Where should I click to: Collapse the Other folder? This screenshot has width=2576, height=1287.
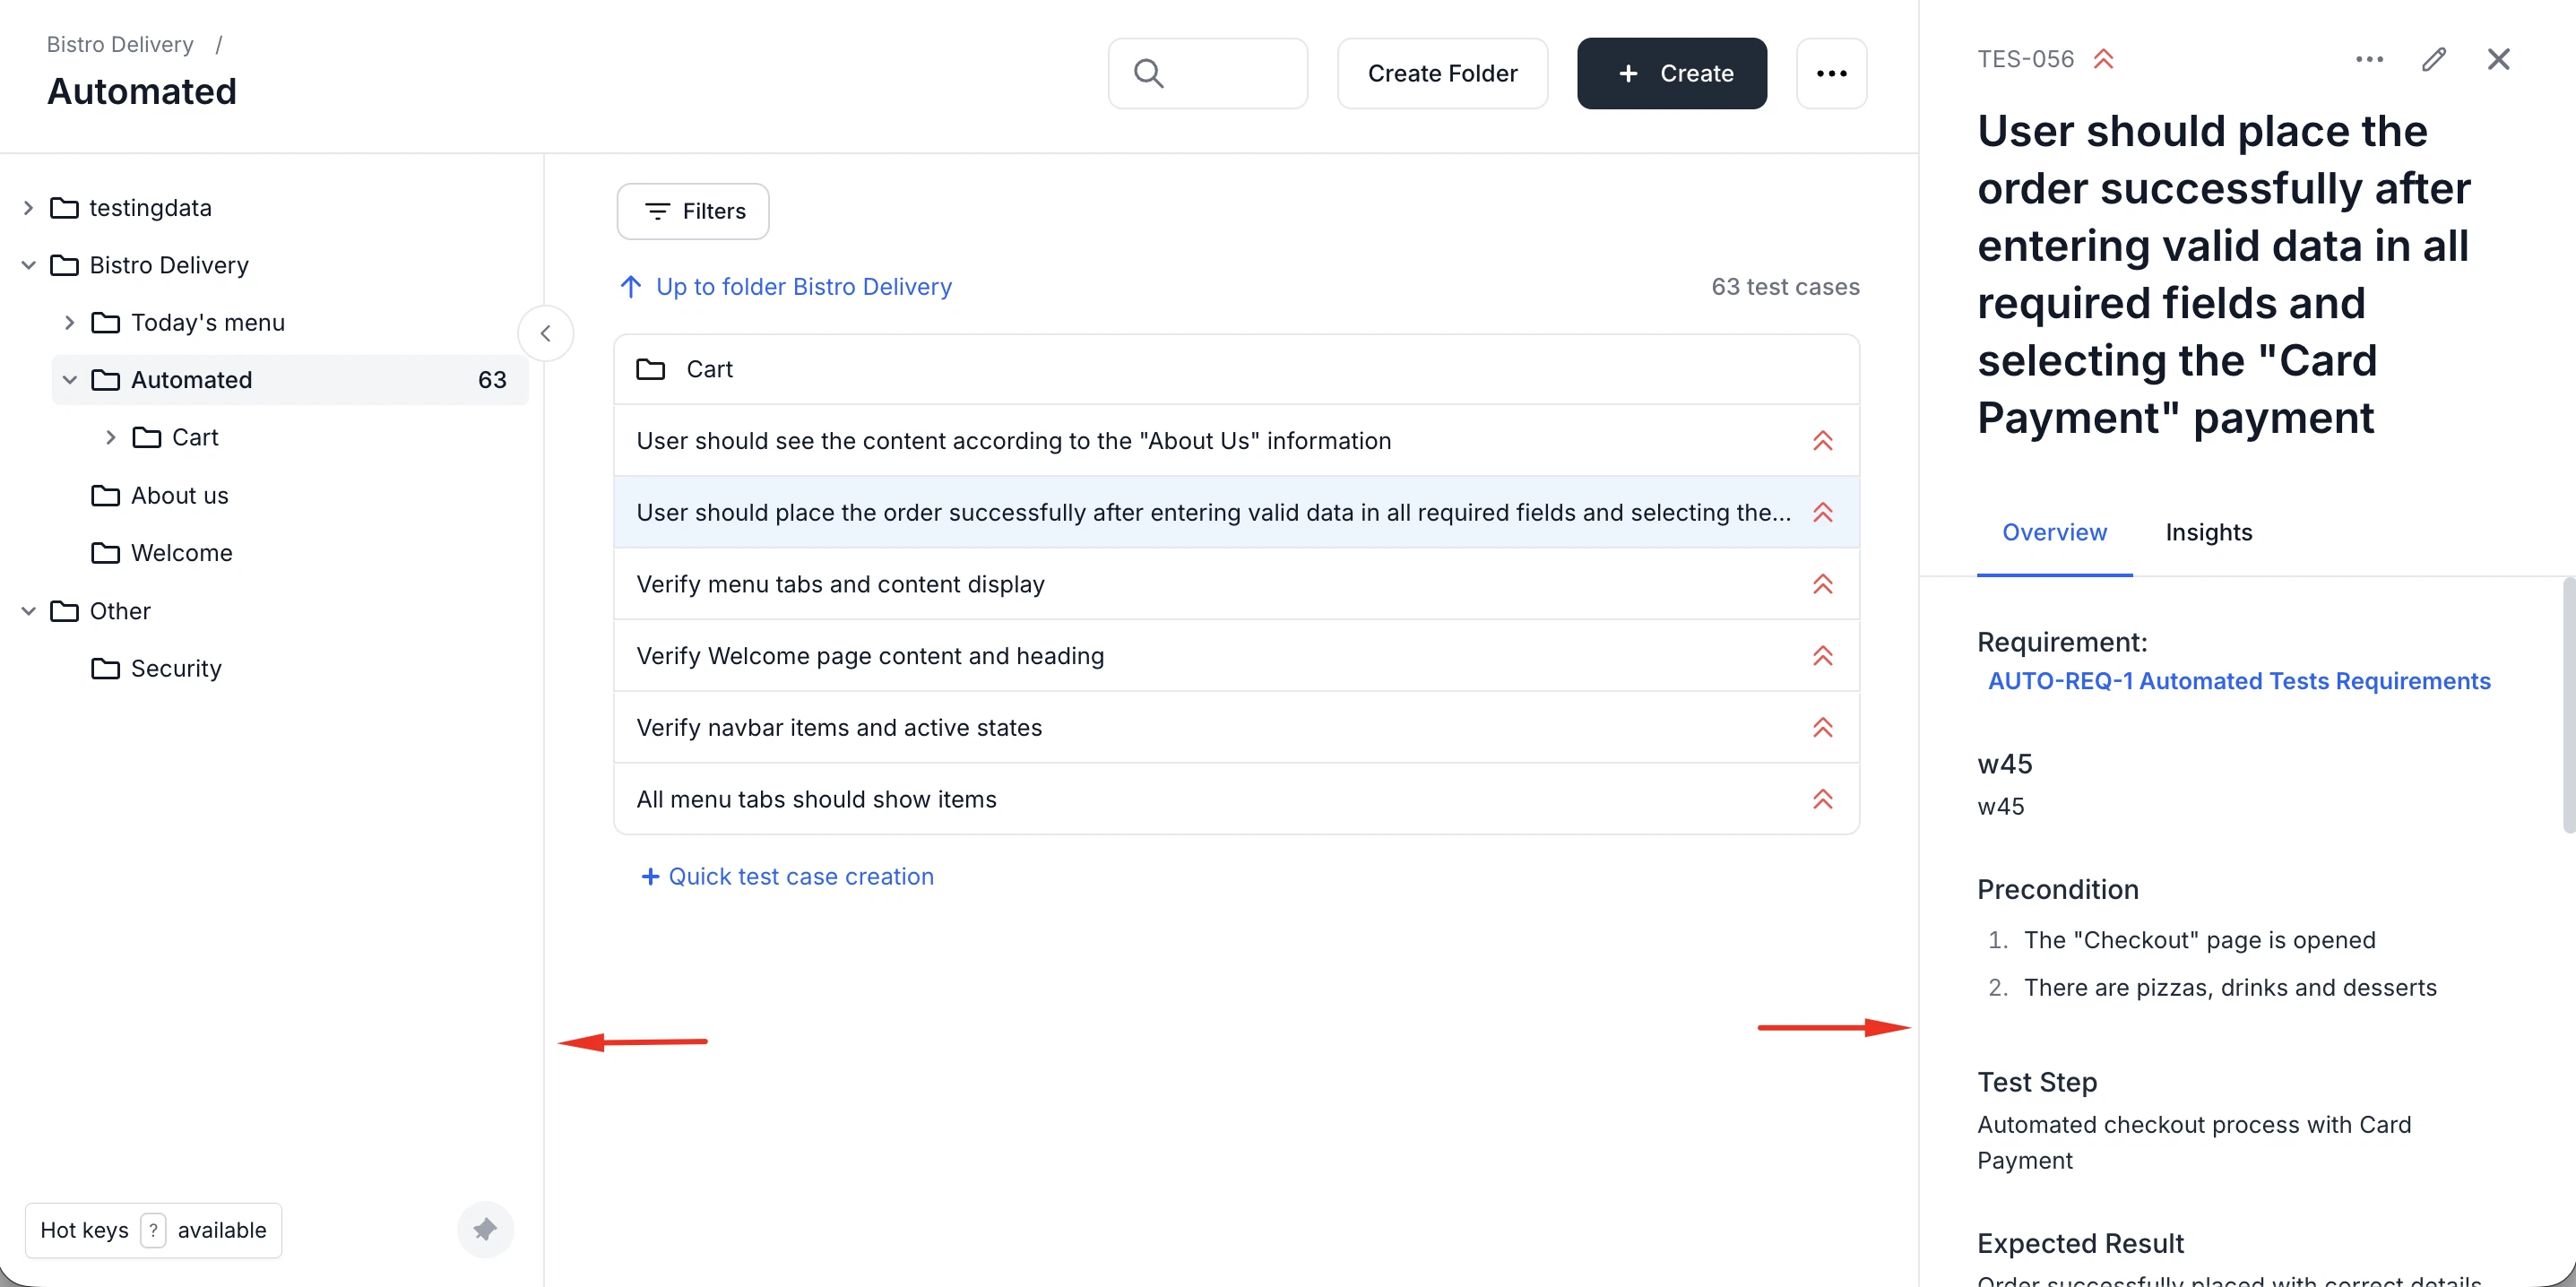point(28,611)
